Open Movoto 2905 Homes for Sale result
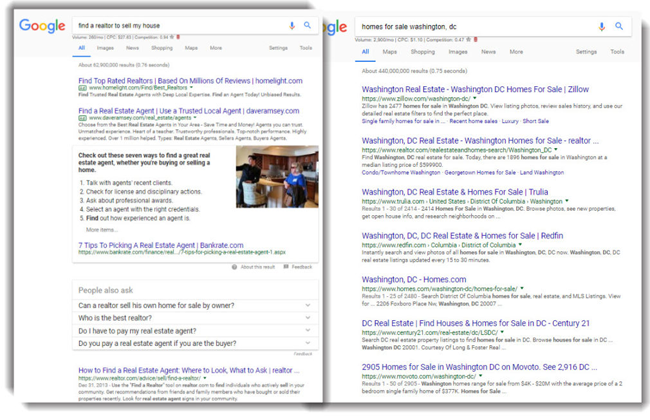Image resolution: width=650 pixels, height=420 pixels. 479,367
